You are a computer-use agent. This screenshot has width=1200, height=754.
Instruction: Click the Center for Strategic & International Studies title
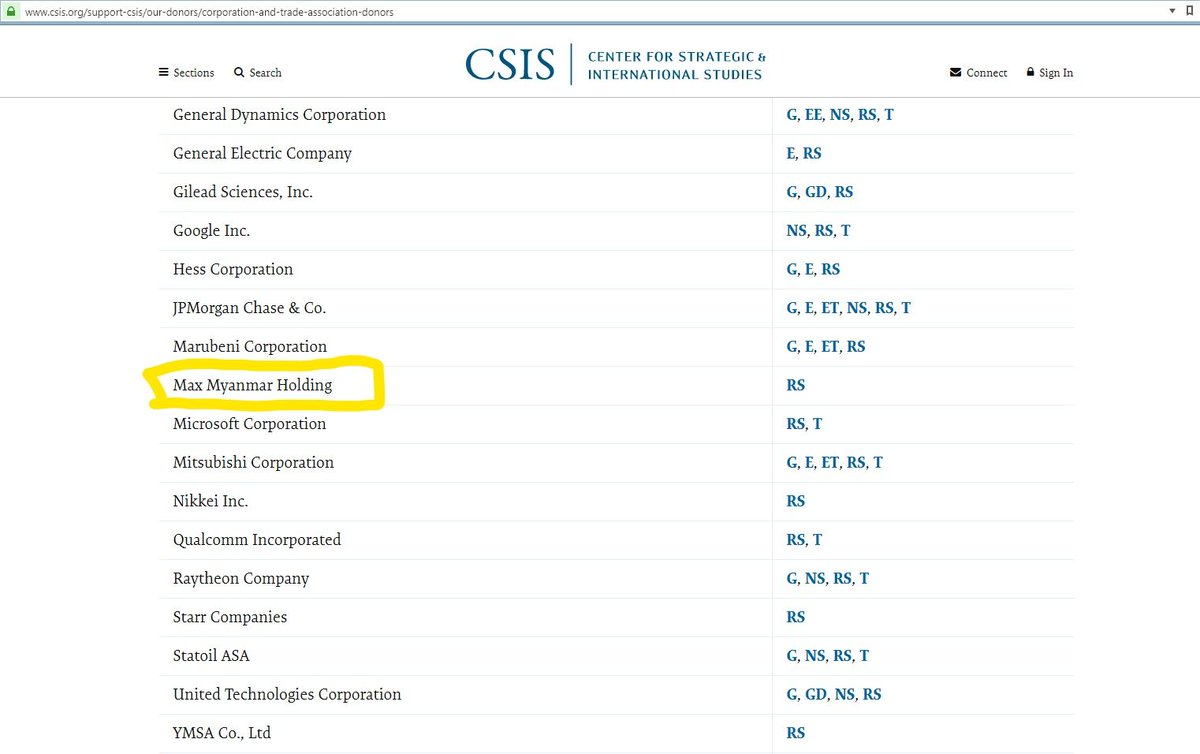point(677,65)
